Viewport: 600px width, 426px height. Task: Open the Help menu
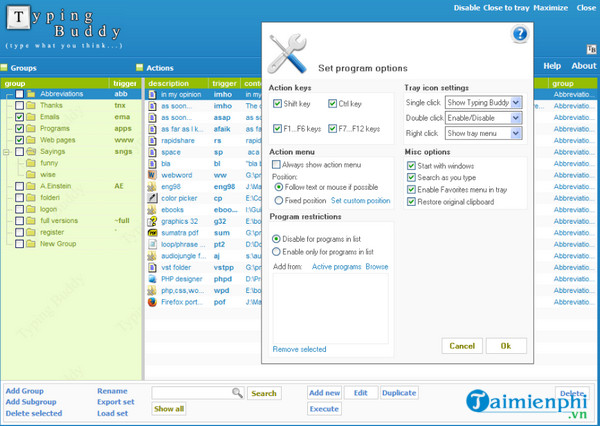click(552, 66)
